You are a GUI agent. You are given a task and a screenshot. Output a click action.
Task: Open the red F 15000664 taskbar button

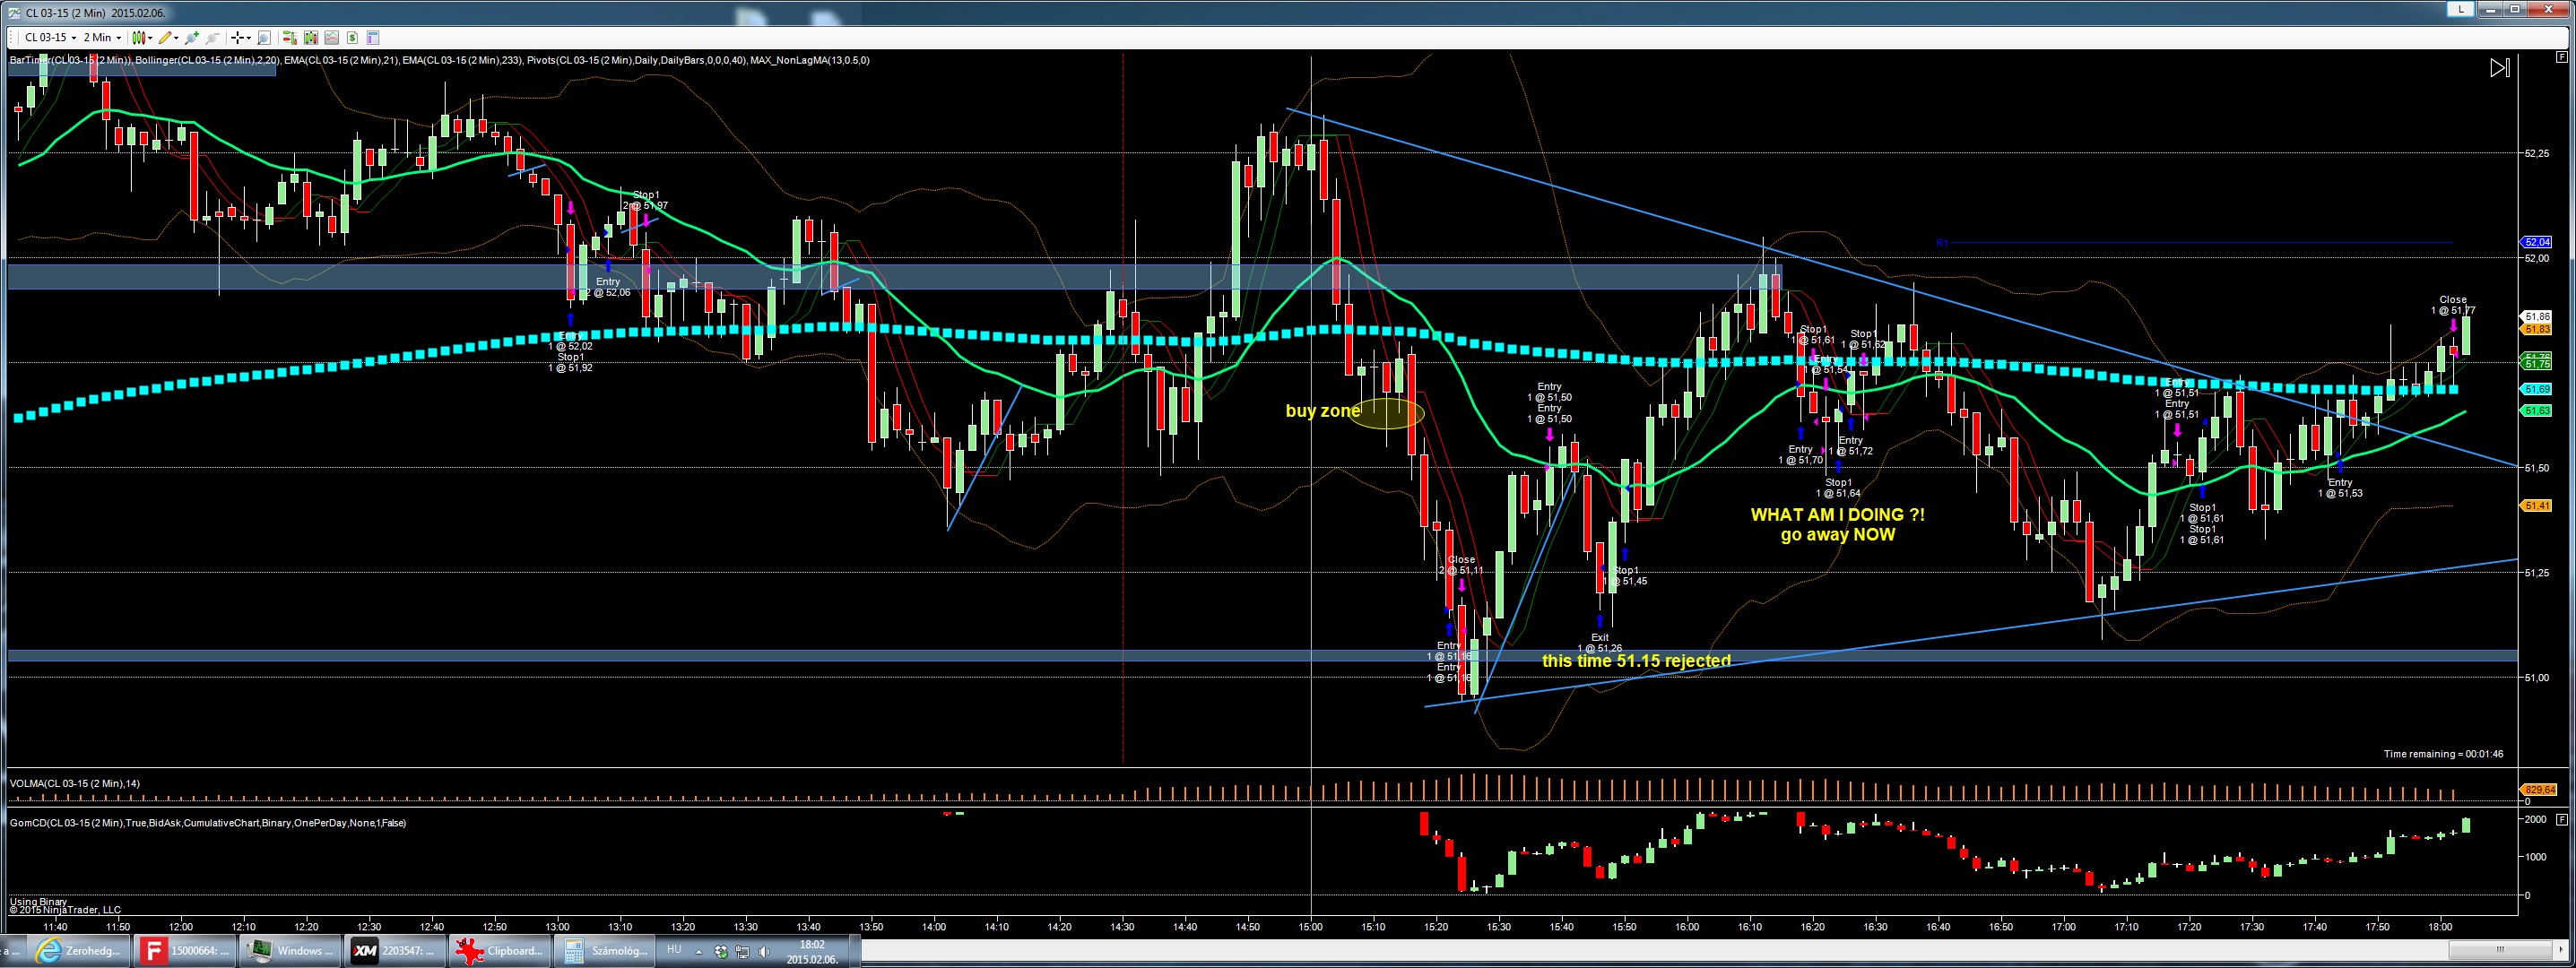click(186, 951)
